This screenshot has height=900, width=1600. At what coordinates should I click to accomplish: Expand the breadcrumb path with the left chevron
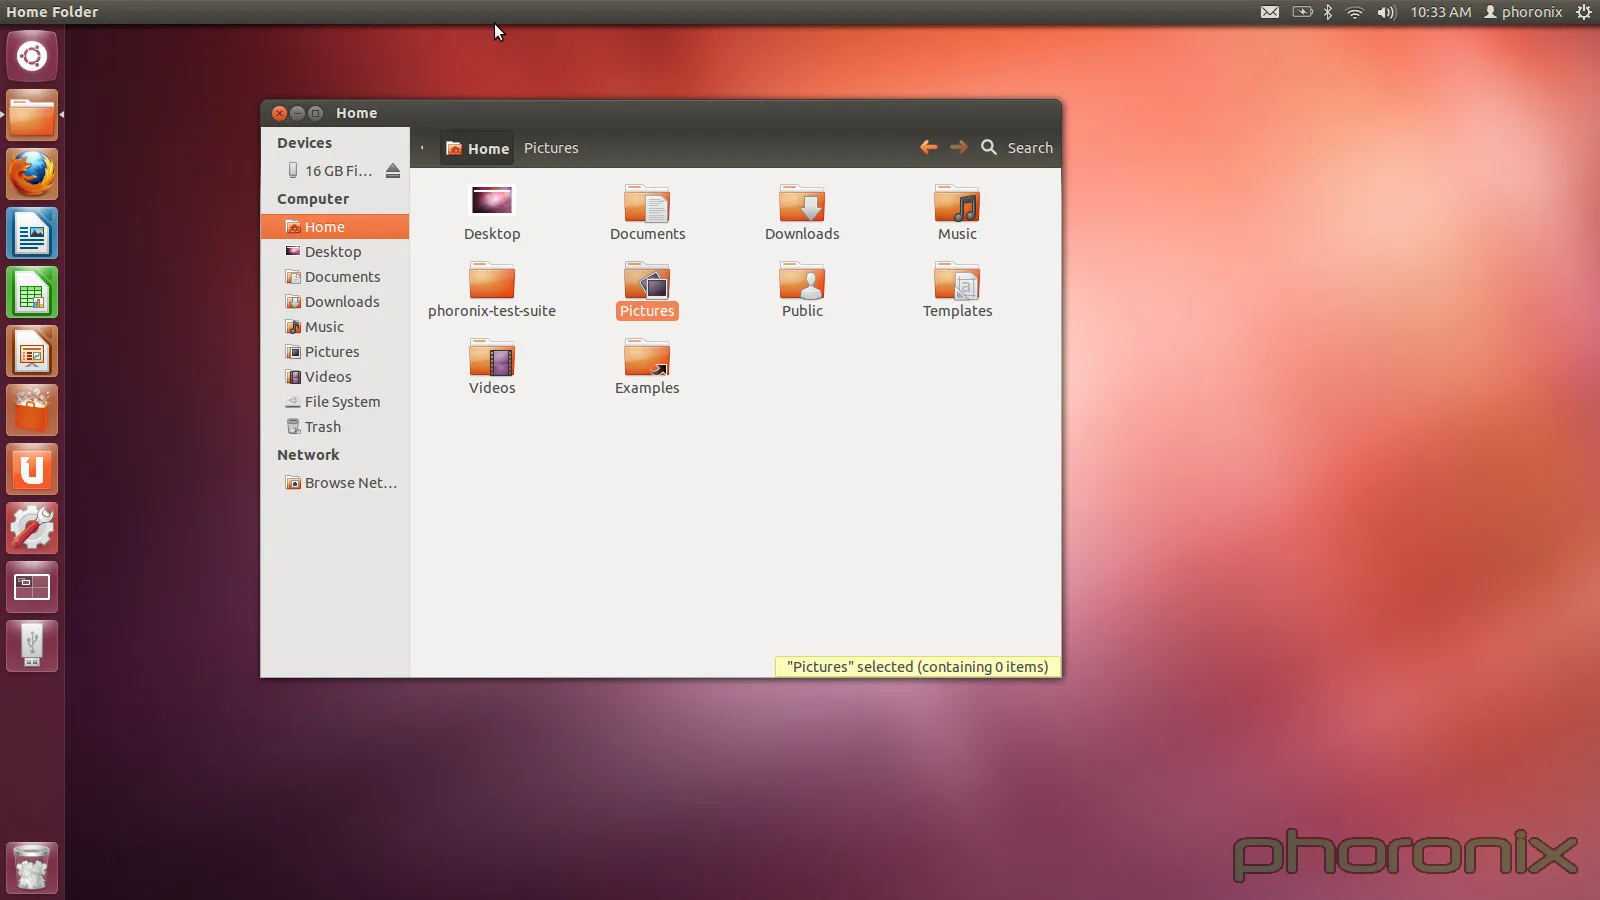click(423, 147)
